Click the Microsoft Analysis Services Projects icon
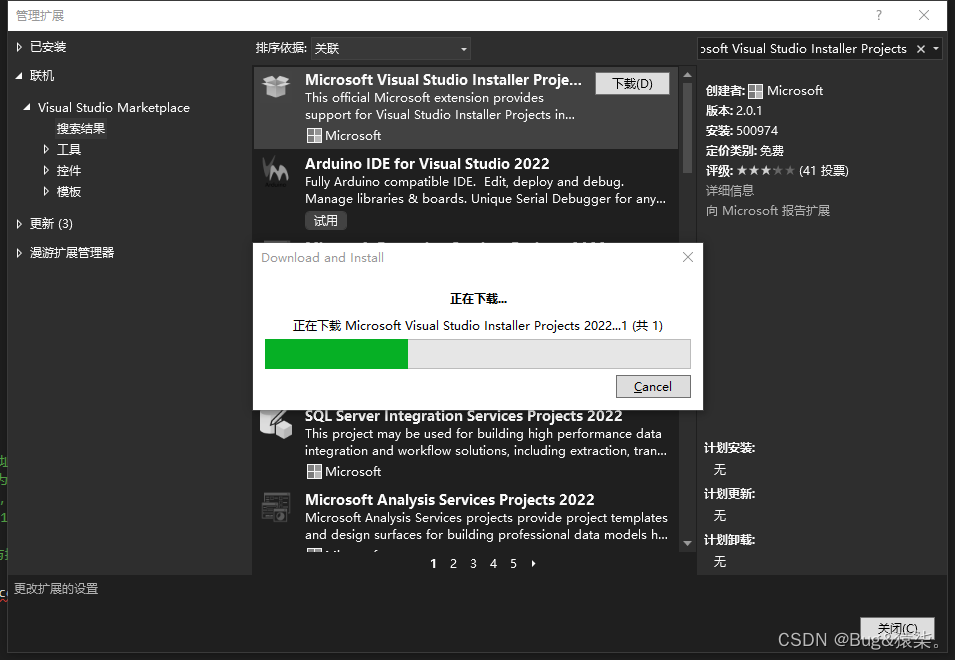 [276, 507]
